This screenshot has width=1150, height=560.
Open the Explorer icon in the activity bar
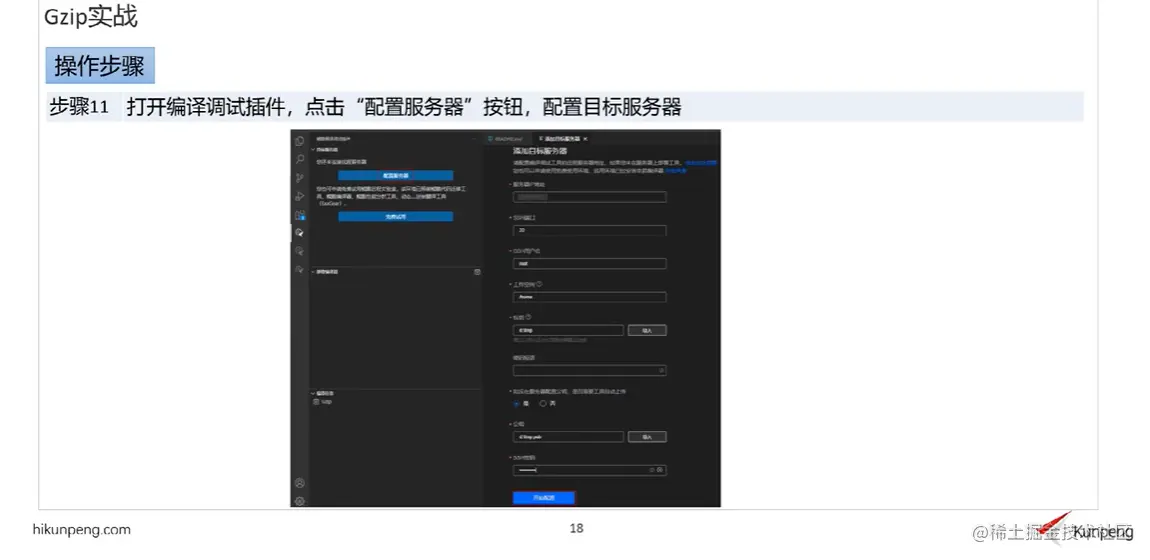299,141
